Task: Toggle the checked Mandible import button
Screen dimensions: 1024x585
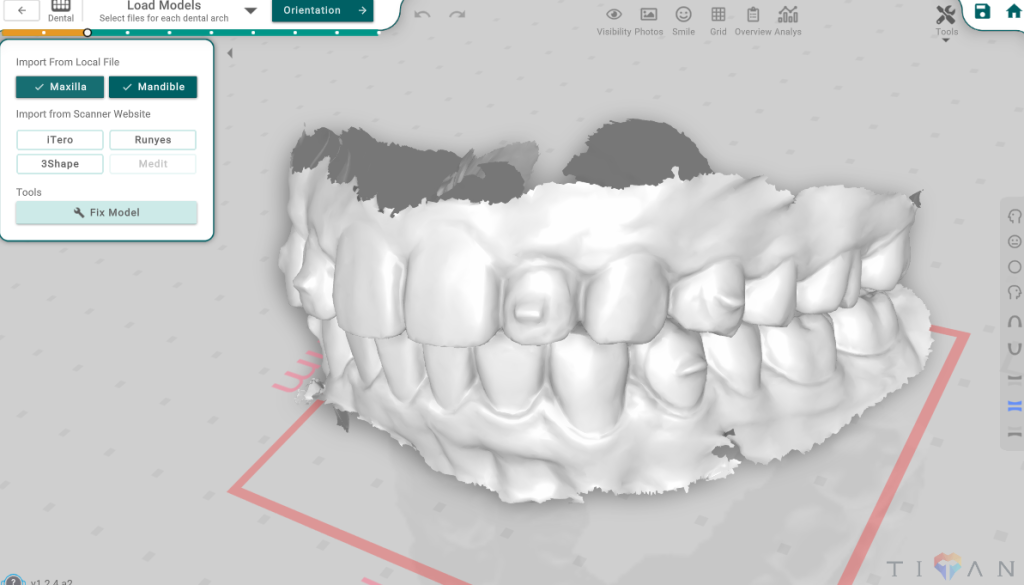Action: (x=153, y=87)
